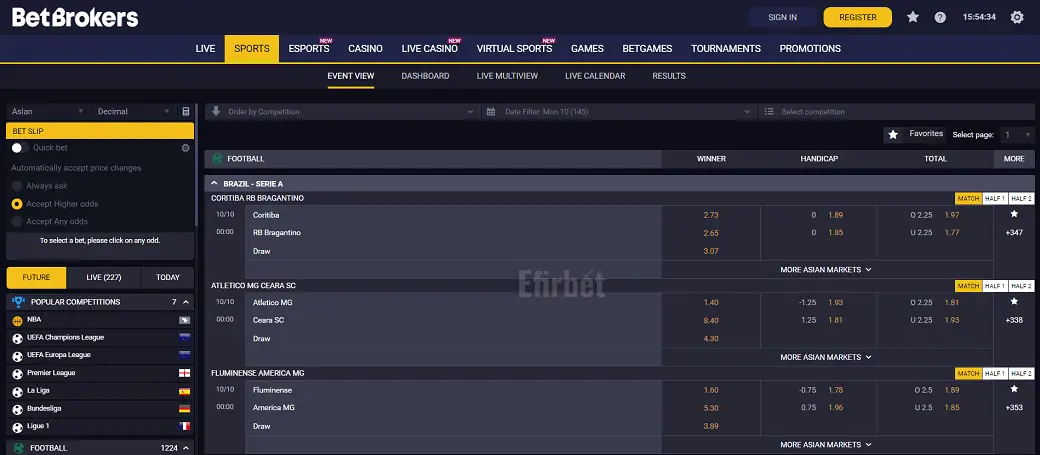The image size is (1040, 455).
Task: Select Ligue 1 in popular competitions
Action: coord(100,426)
